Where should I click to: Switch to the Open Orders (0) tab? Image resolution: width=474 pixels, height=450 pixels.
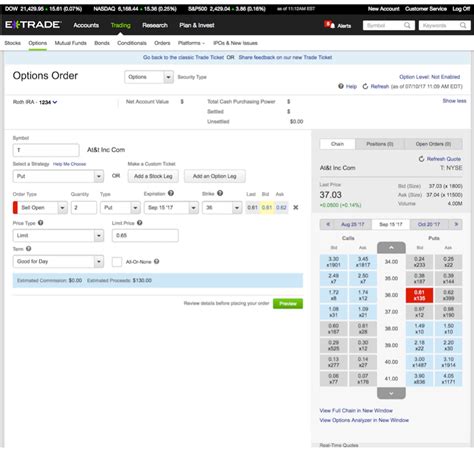click(x=433, y=144)
